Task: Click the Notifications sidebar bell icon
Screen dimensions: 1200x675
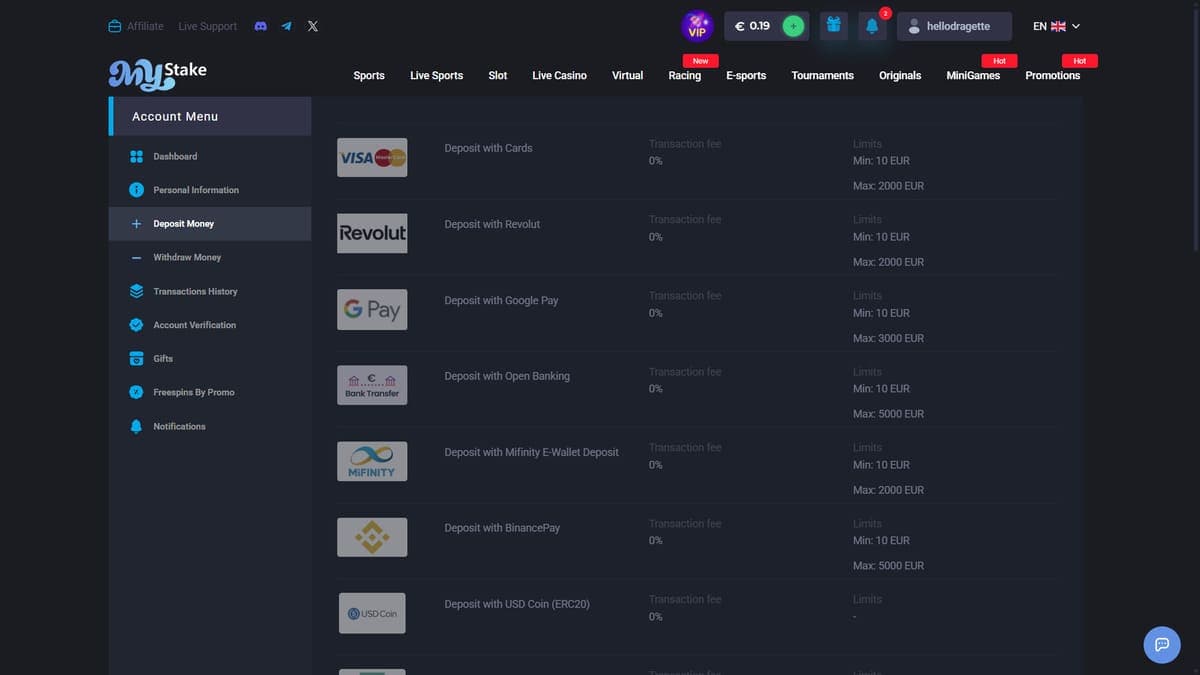Action: [137, 426]
